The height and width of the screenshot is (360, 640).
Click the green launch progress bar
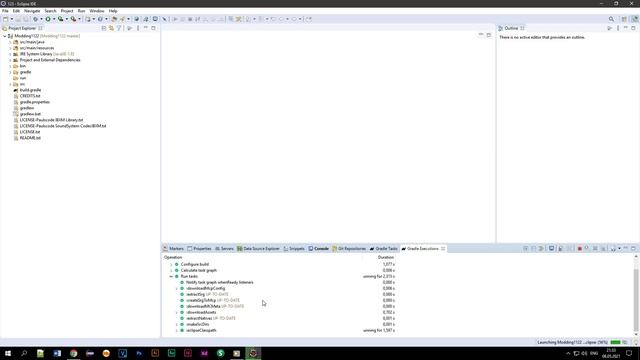pyautogui.click(x=615, y=342)
